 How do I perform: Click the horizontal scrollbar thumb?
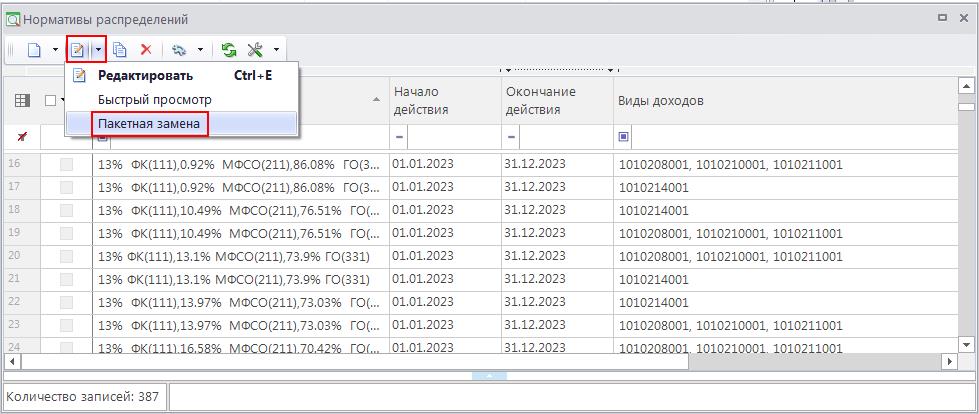pos(355,361)
